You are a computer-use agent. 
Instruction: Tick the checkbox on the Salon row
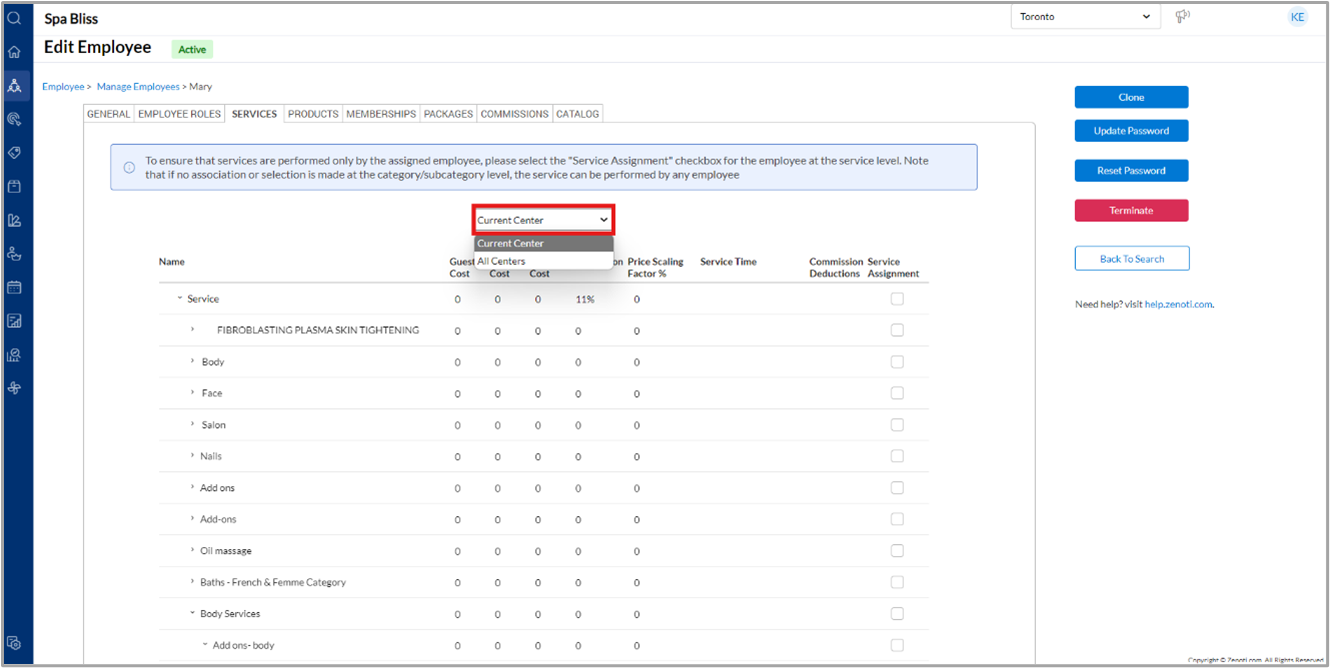coord(897,425)
